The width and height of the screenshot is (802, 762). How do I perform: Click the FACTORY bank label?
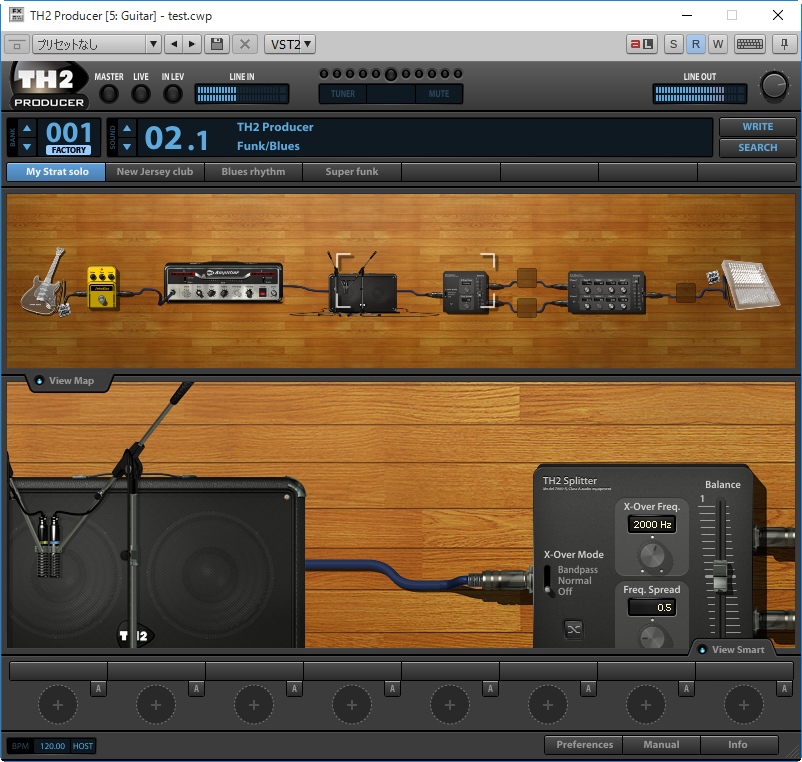pos(69,150)
